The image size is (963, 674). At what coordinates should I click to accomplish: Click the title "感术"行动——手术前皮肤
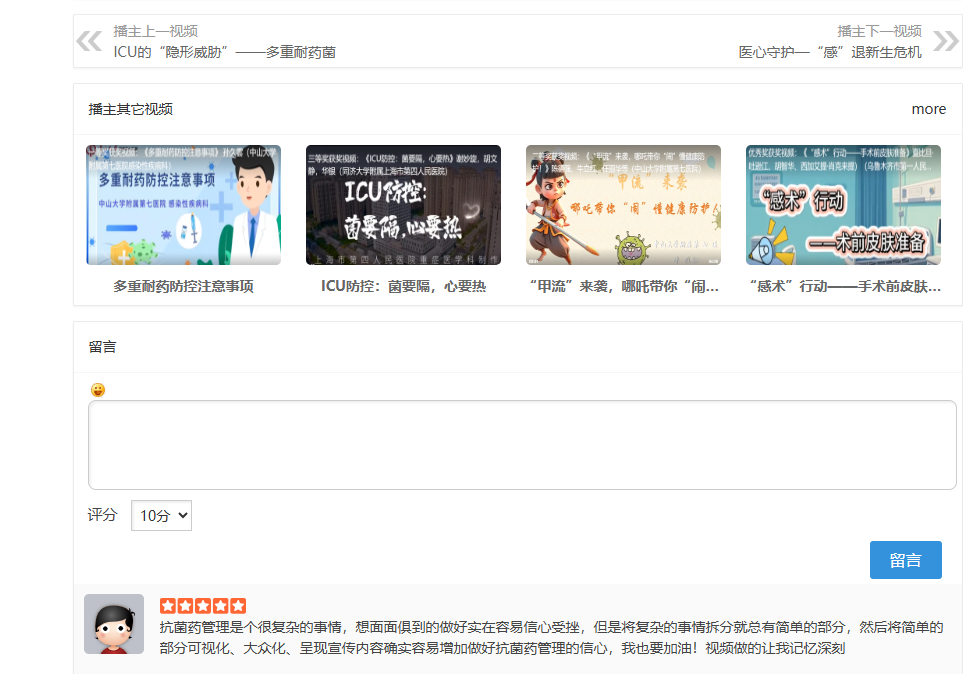[843, 286]
